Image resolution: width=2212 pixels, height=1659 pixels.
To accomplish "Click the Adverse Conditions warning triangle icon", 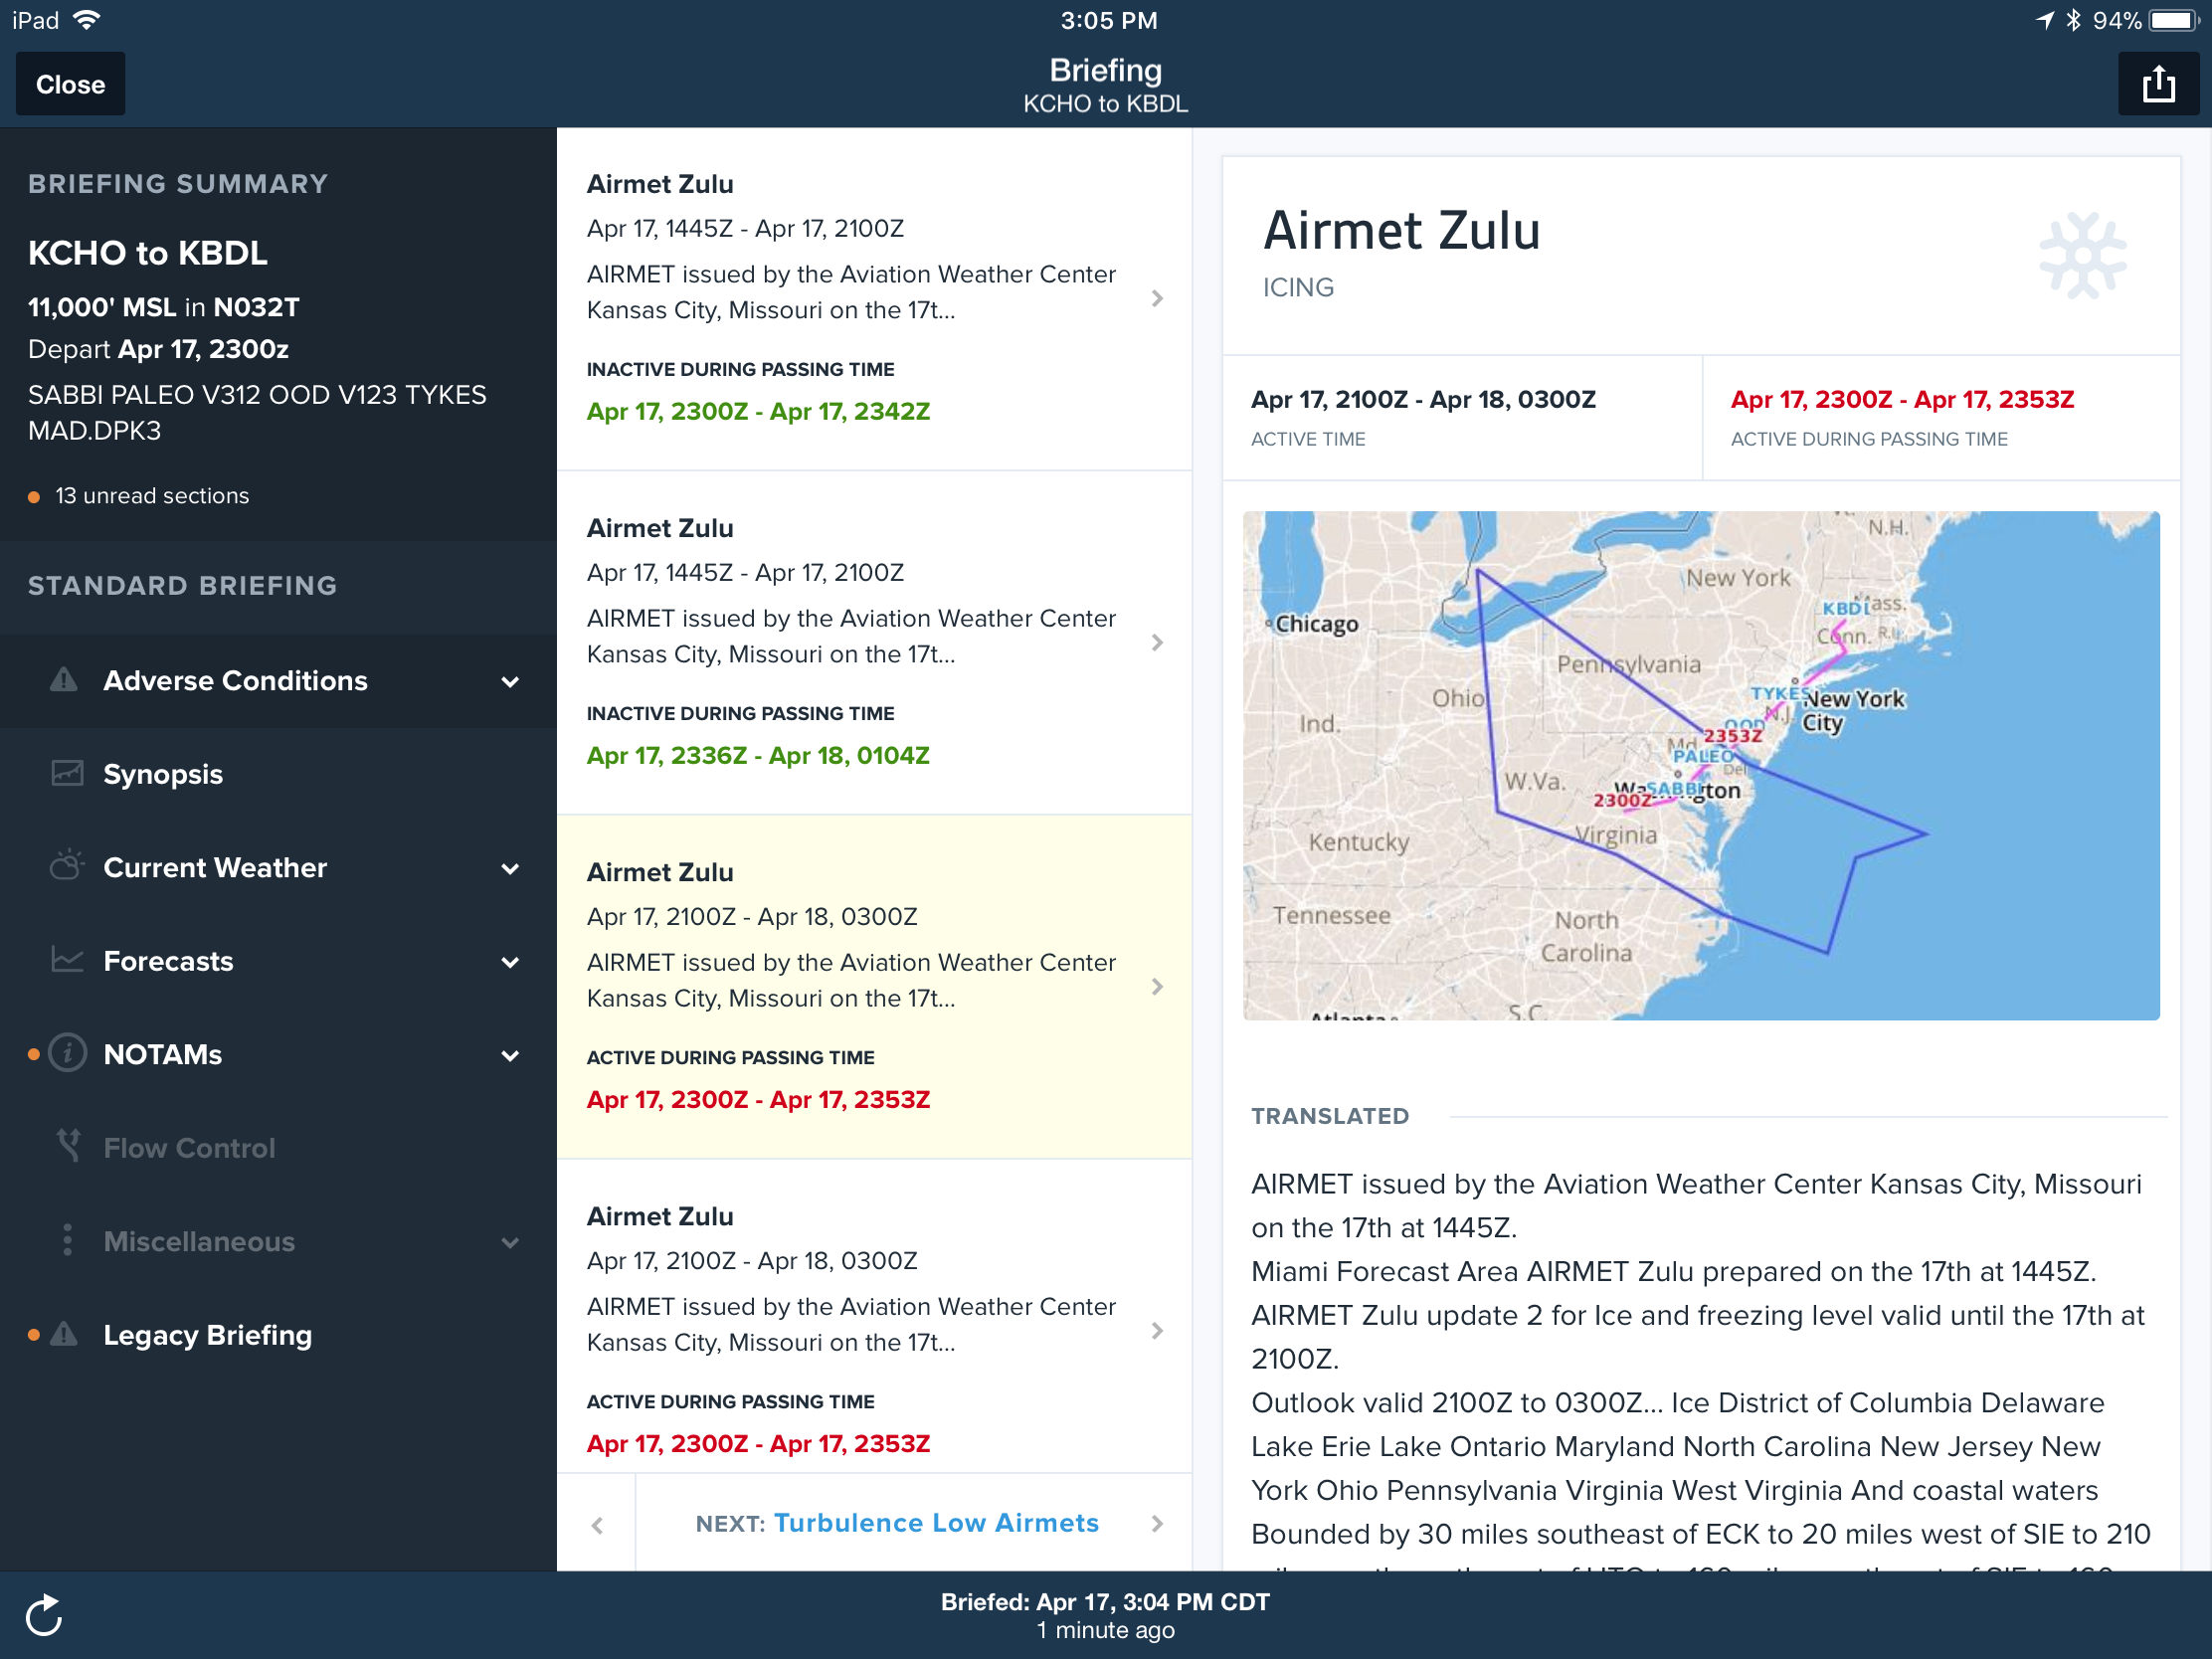I will (64, 681).
